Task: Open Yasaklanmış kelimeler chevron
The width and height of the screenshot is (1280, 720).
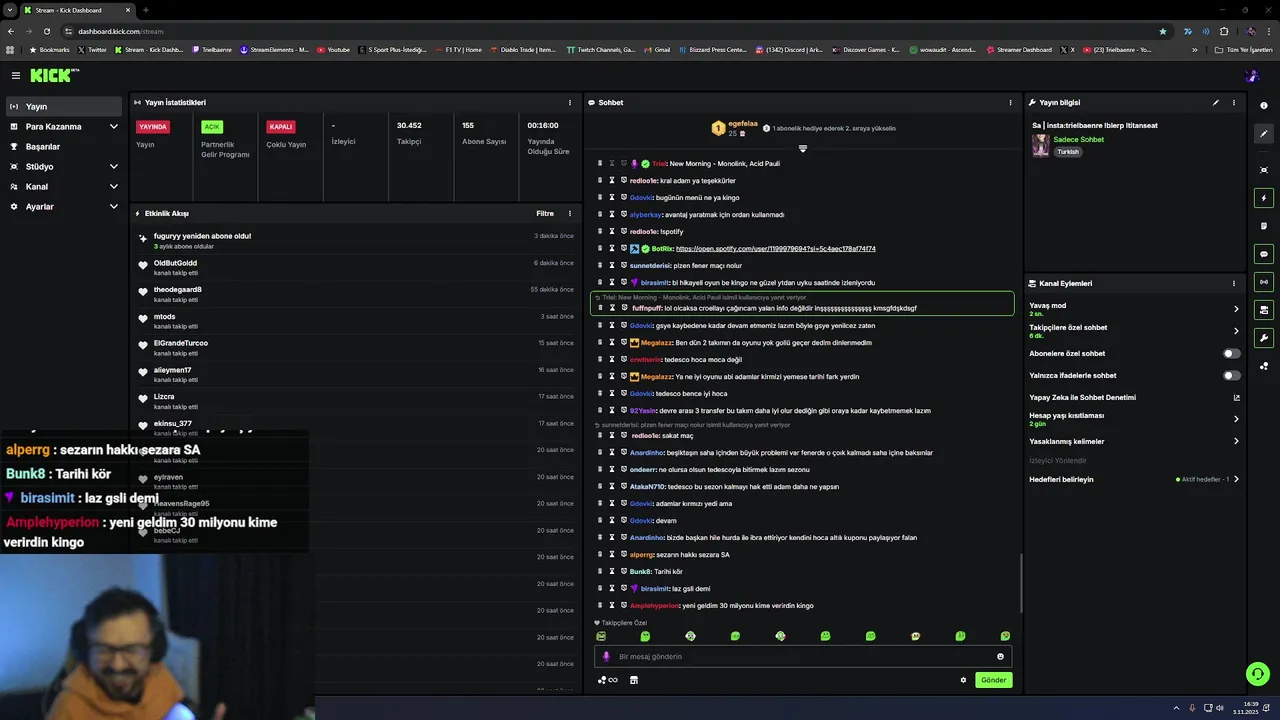Action: click(1236, 441)
